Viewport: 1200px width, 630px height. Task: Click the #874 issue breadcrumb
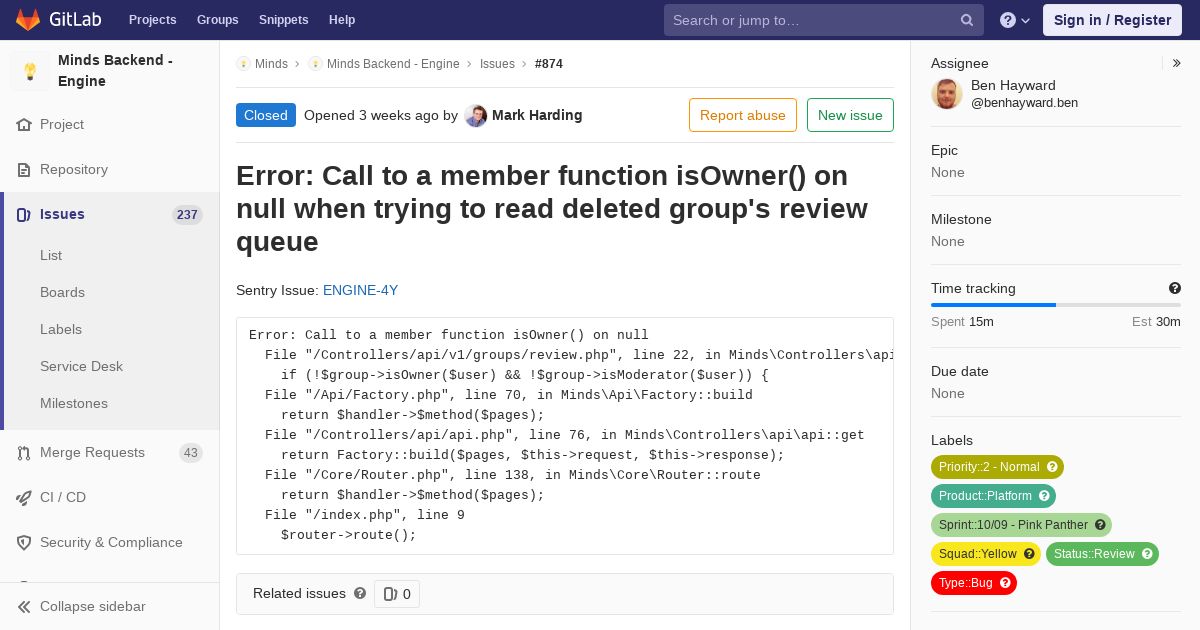pyautogui.click(x=549, y=64)
